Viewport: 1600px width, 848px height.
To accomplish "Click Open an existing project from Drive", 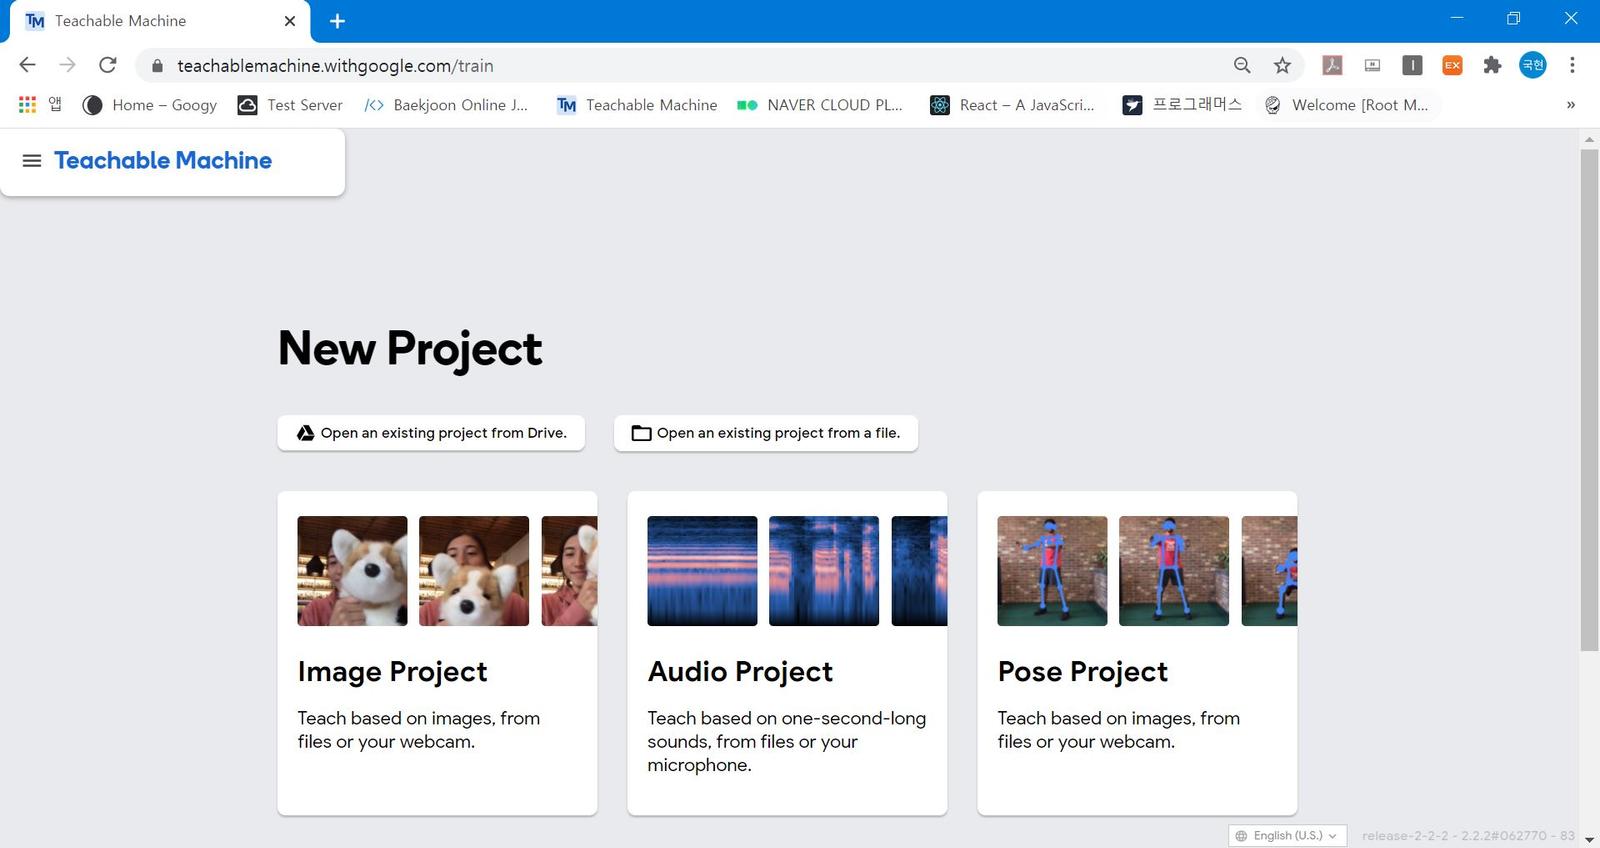I will [431, 433].
